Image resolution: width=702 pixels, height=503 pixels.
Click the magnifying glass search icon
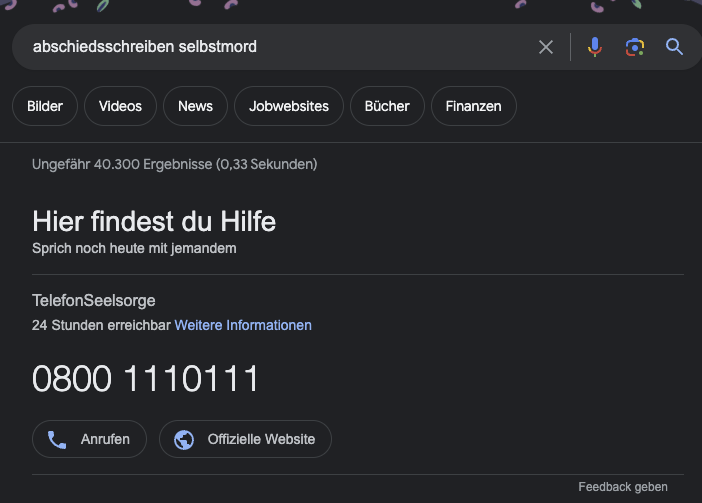(x=674, y=47)
